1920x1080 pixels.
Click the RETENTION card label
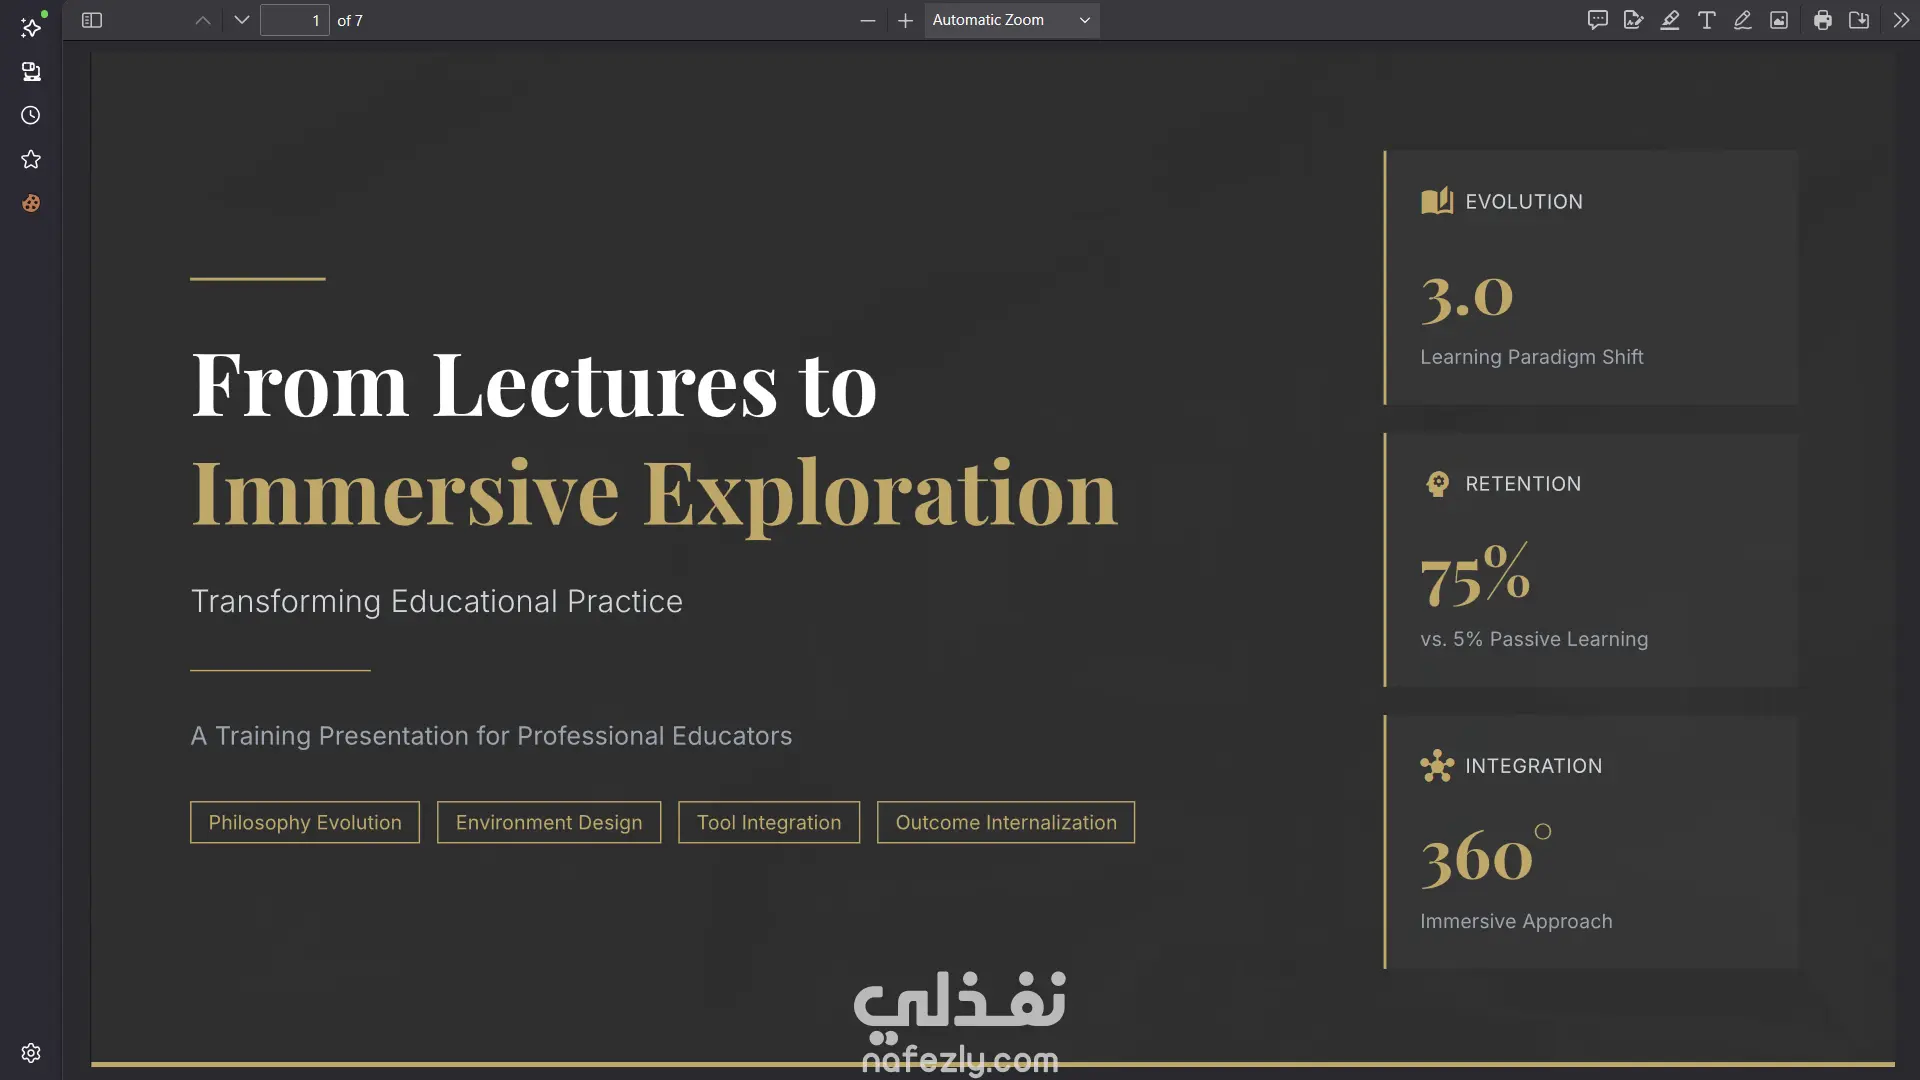1523,484
